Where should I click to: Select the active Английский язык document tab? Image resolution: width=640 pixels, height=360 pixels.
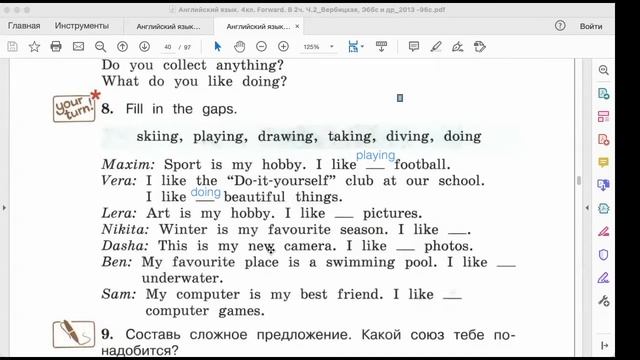click(258, 27)
